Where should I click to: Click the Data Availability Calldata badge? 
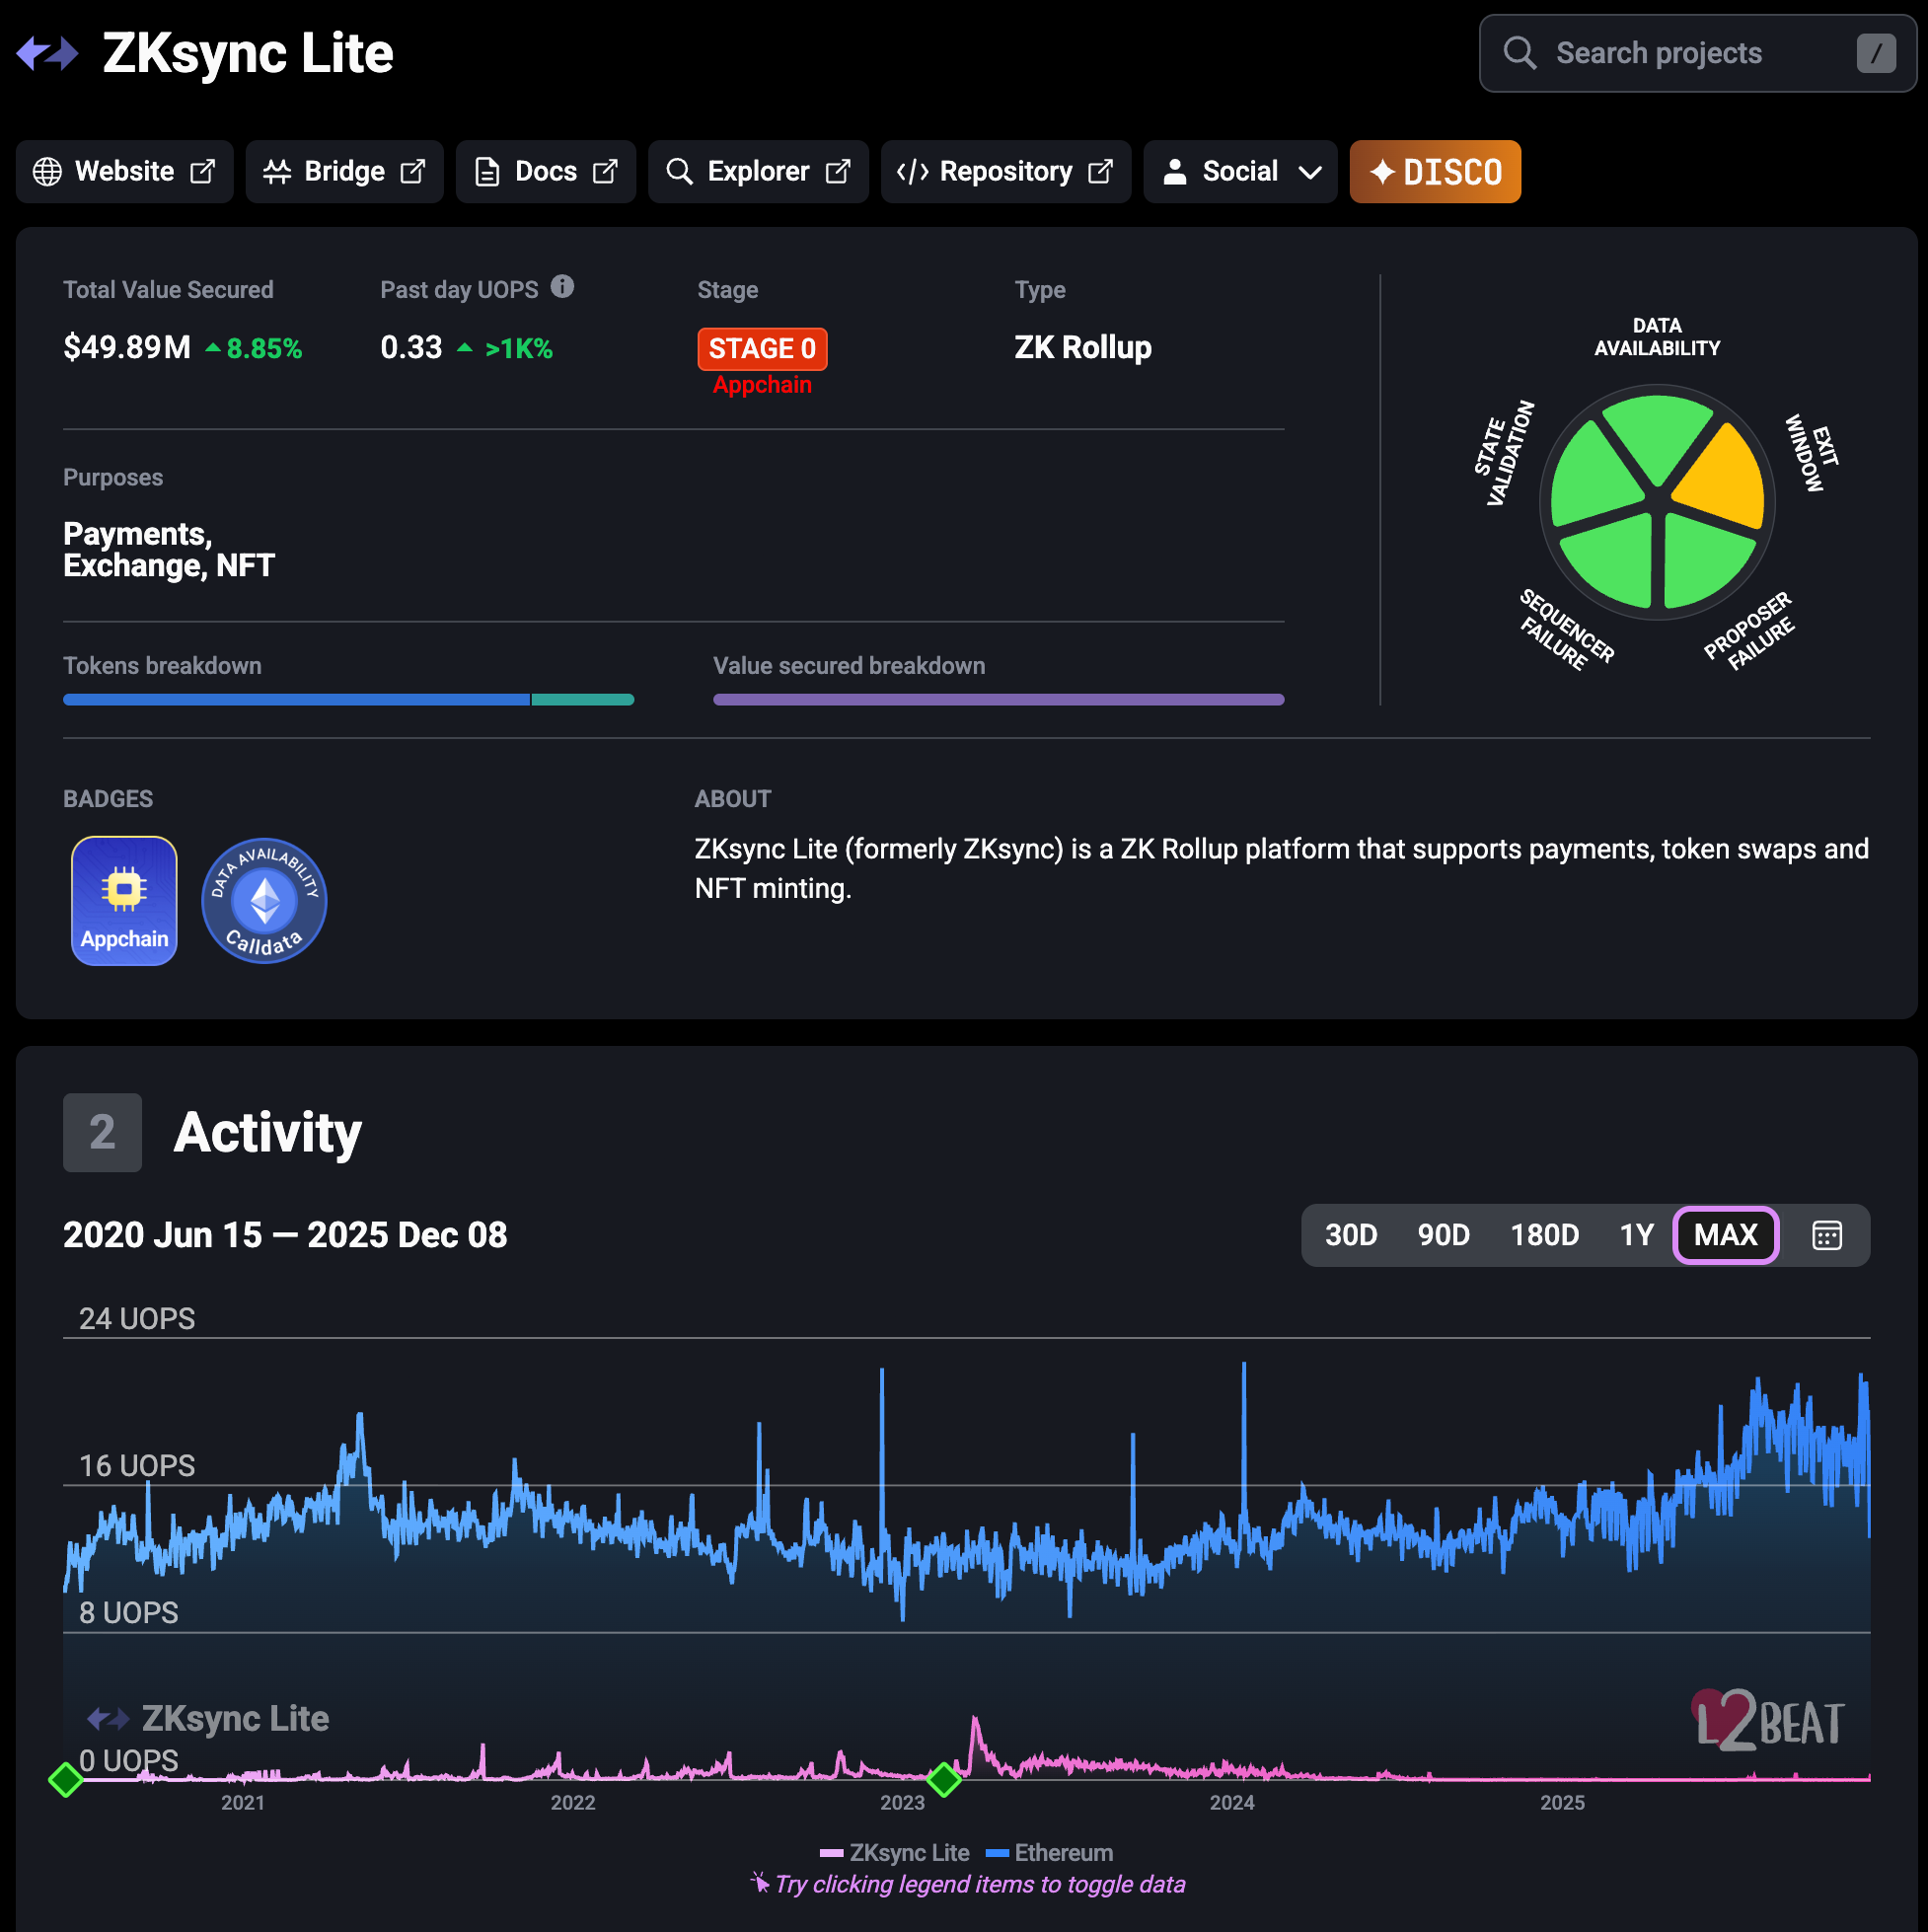click(x=264, y=900)
